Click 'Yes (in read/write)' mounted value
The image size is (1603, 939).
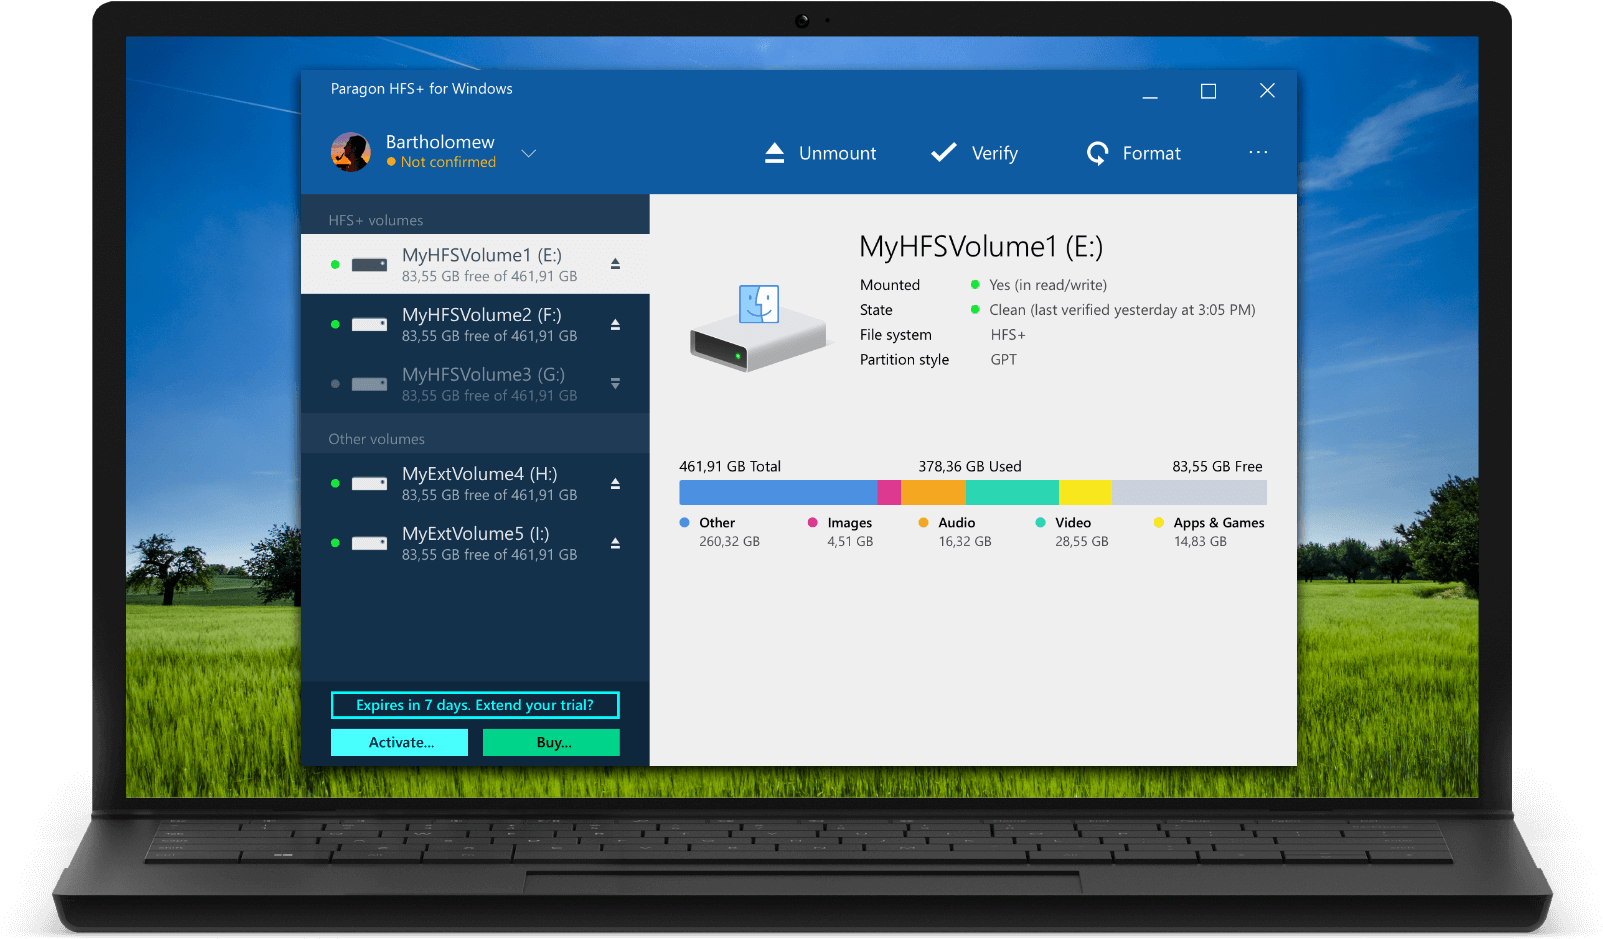[1048, 285]
